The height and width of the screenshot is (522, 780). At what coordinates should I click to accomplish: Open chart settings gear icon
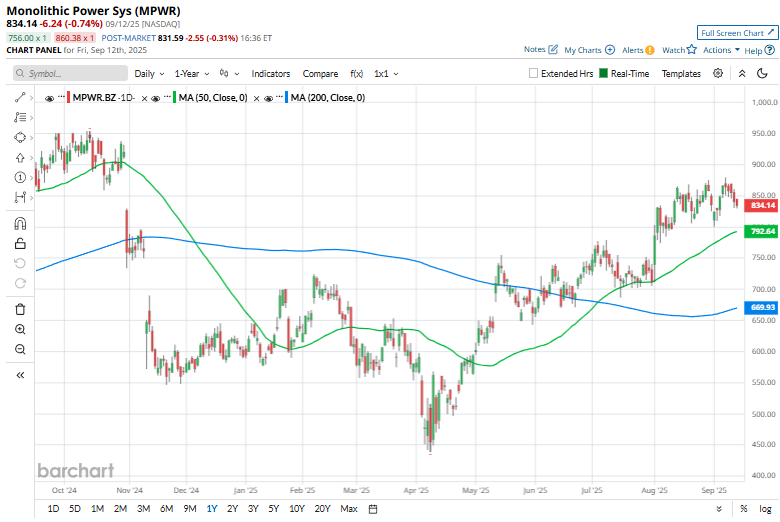point(718,74)
